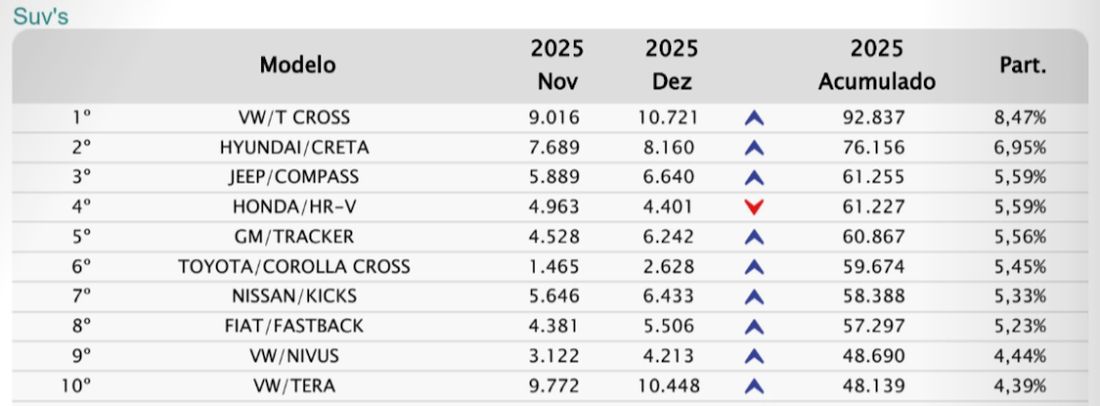Screen dimensions: 1100x406
Task: Click the 92.837 accumulated value
Action: click(874, 118)
